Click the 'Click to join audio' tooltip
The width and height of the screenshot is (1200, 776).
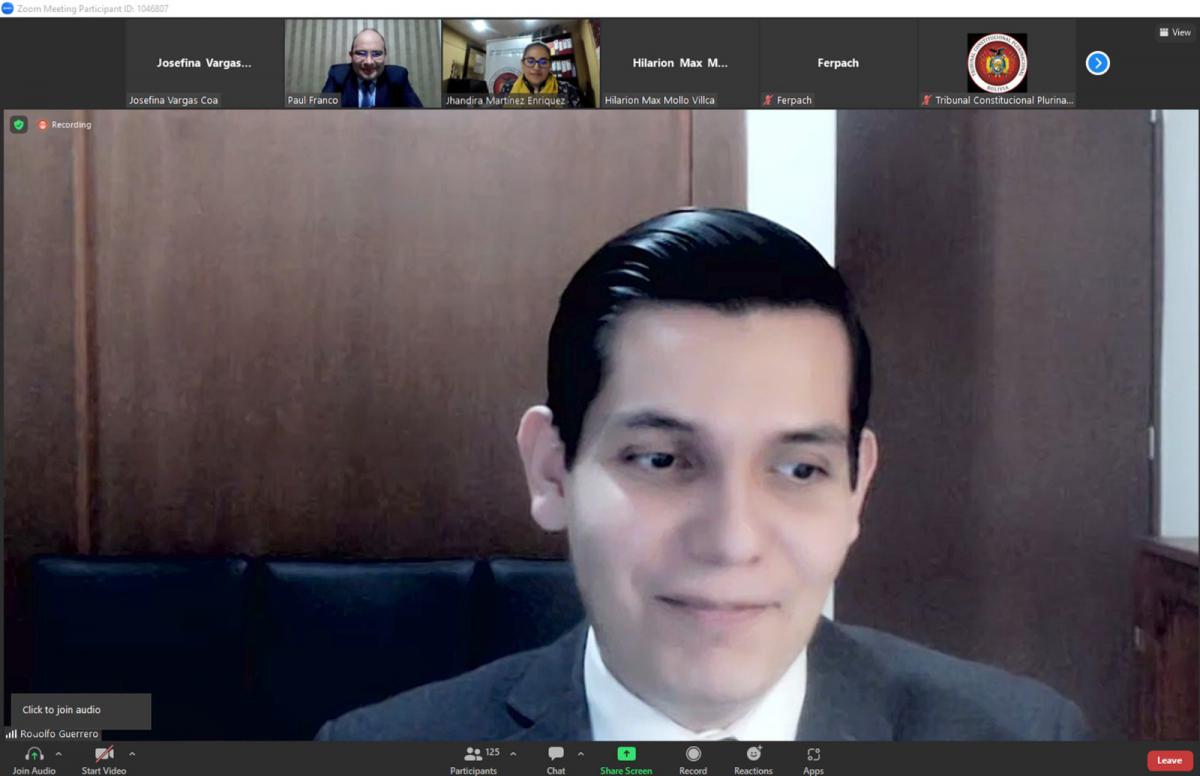pos(81,710)
